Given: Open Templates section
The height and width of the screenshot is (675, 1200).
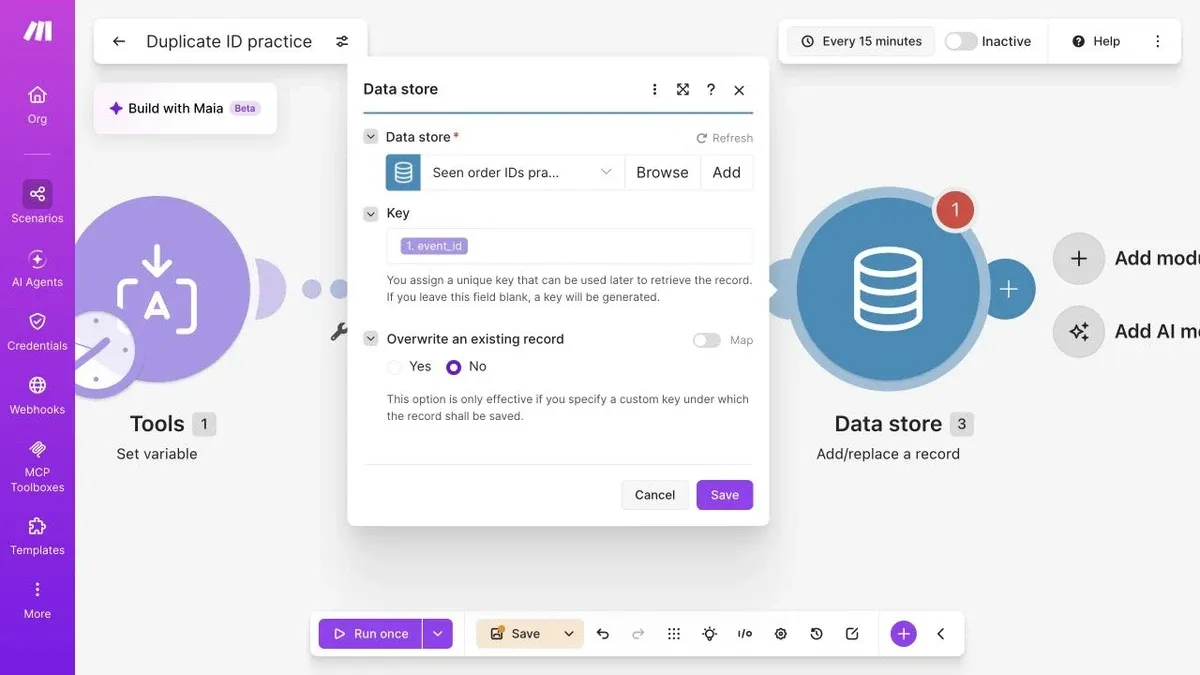Looking at the screenshot, I should pos(37,537).
